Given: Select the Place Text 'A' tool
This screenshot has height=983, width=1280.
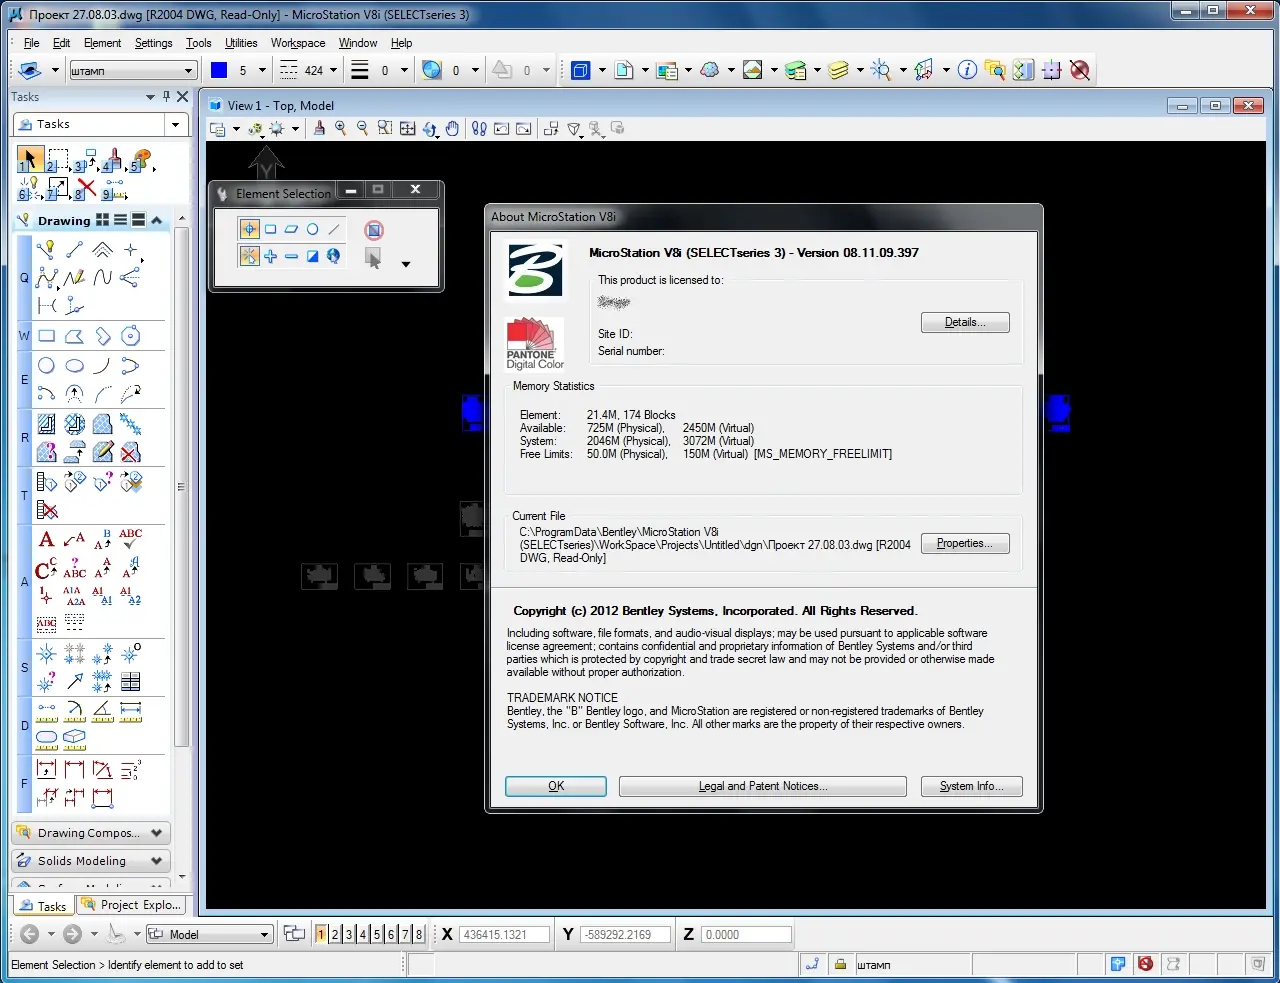Looking at the screenshot, I should [x=46, y=540].
